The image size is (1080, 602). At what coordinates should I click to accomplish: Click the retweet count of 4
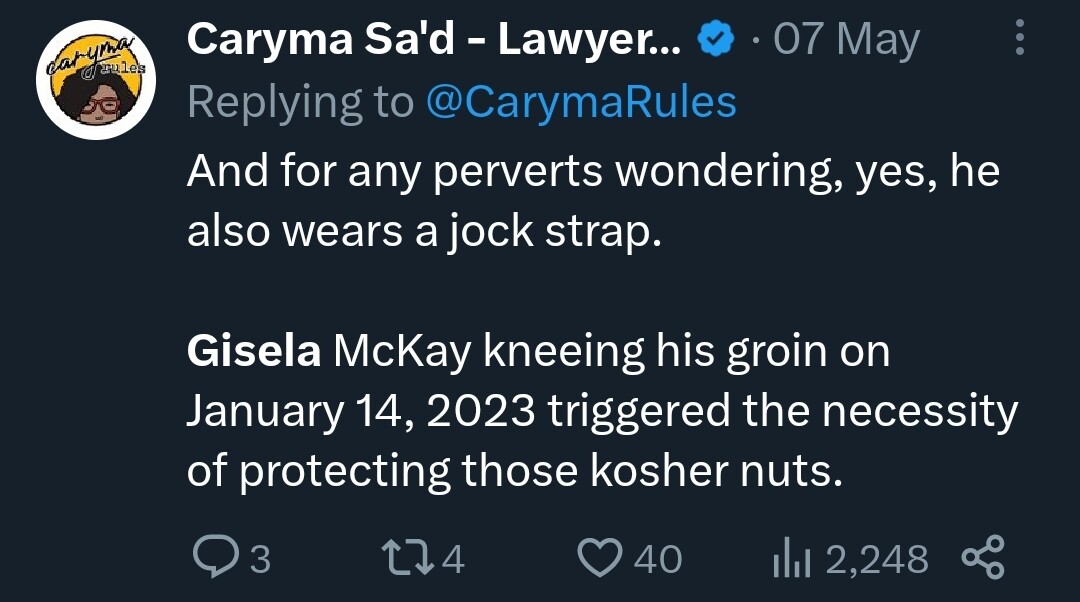(x=453, y=559)
